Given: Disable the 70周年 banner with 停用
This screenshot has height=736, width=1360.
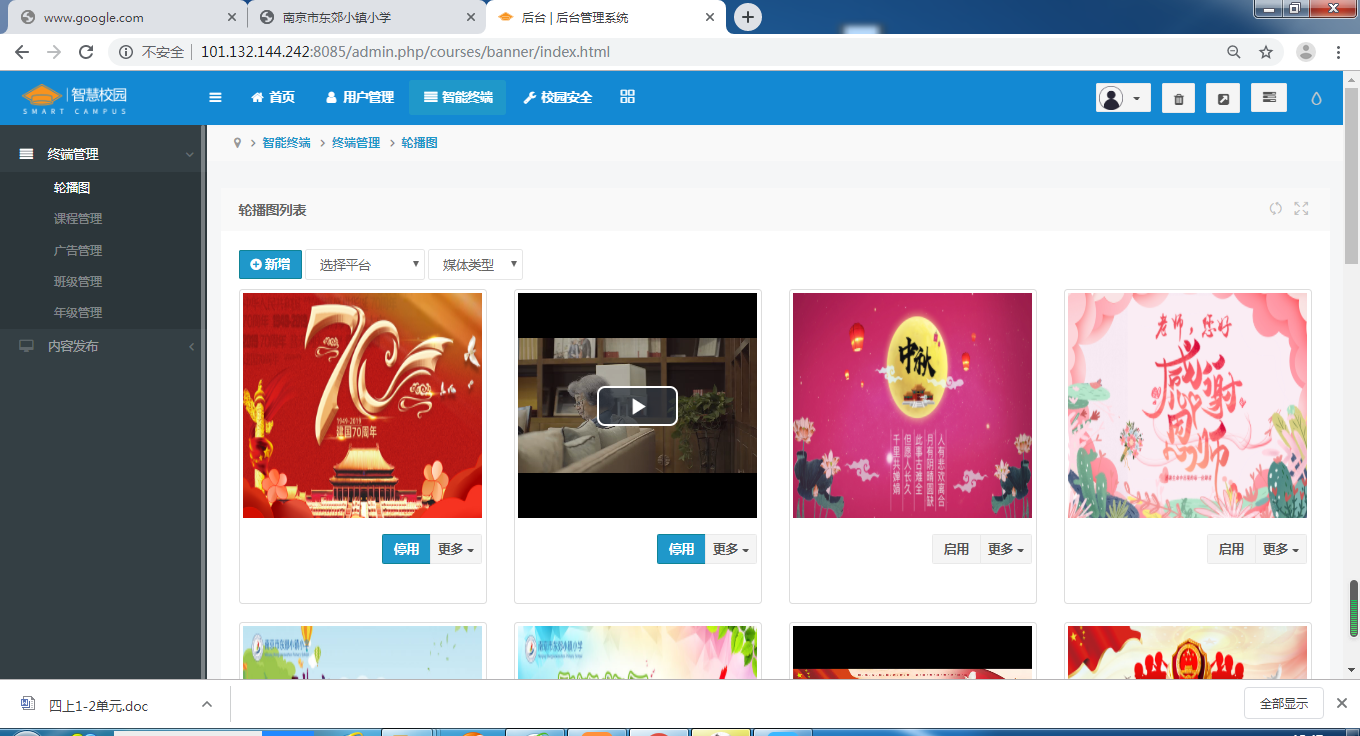Looking at the screenshot, I should [x=406, y=549].
